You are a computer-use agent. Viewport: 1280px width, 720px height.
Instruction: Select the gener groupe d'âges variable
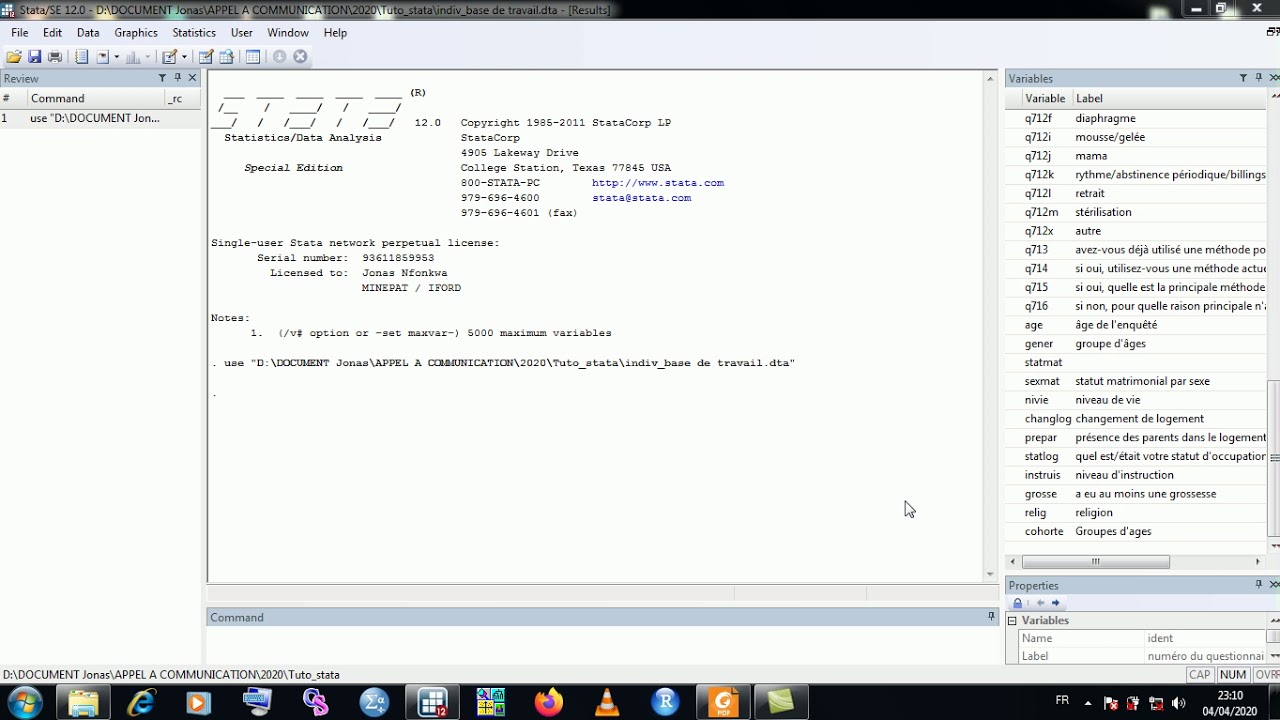click(1137, 343)
